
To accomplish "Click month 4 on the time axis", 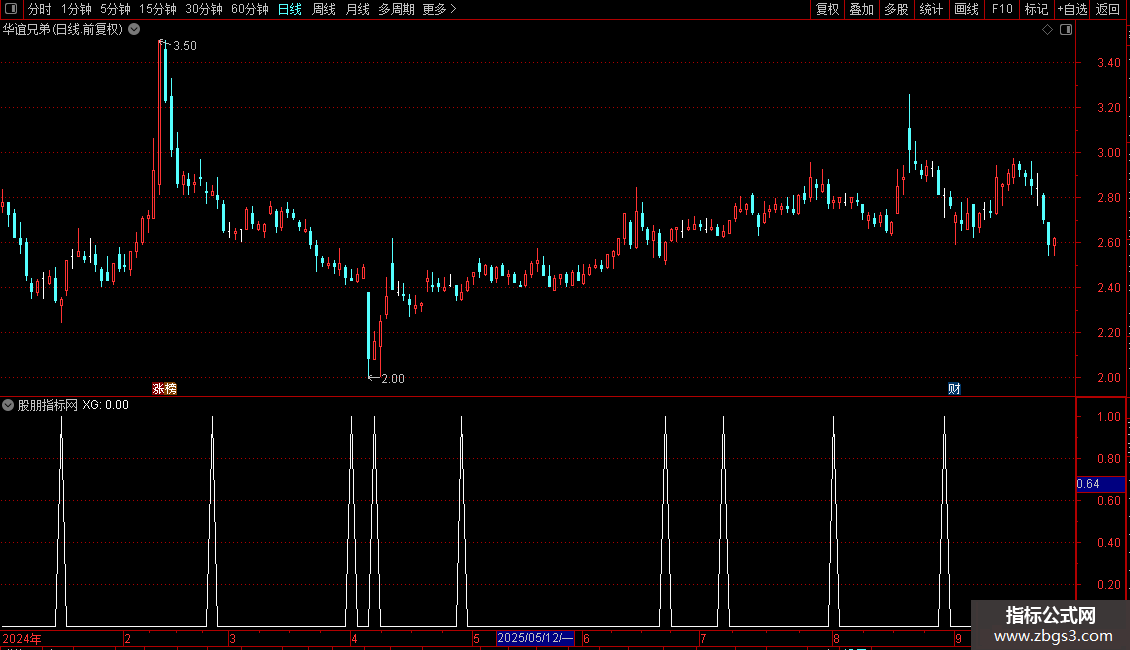I will [354, 638].
